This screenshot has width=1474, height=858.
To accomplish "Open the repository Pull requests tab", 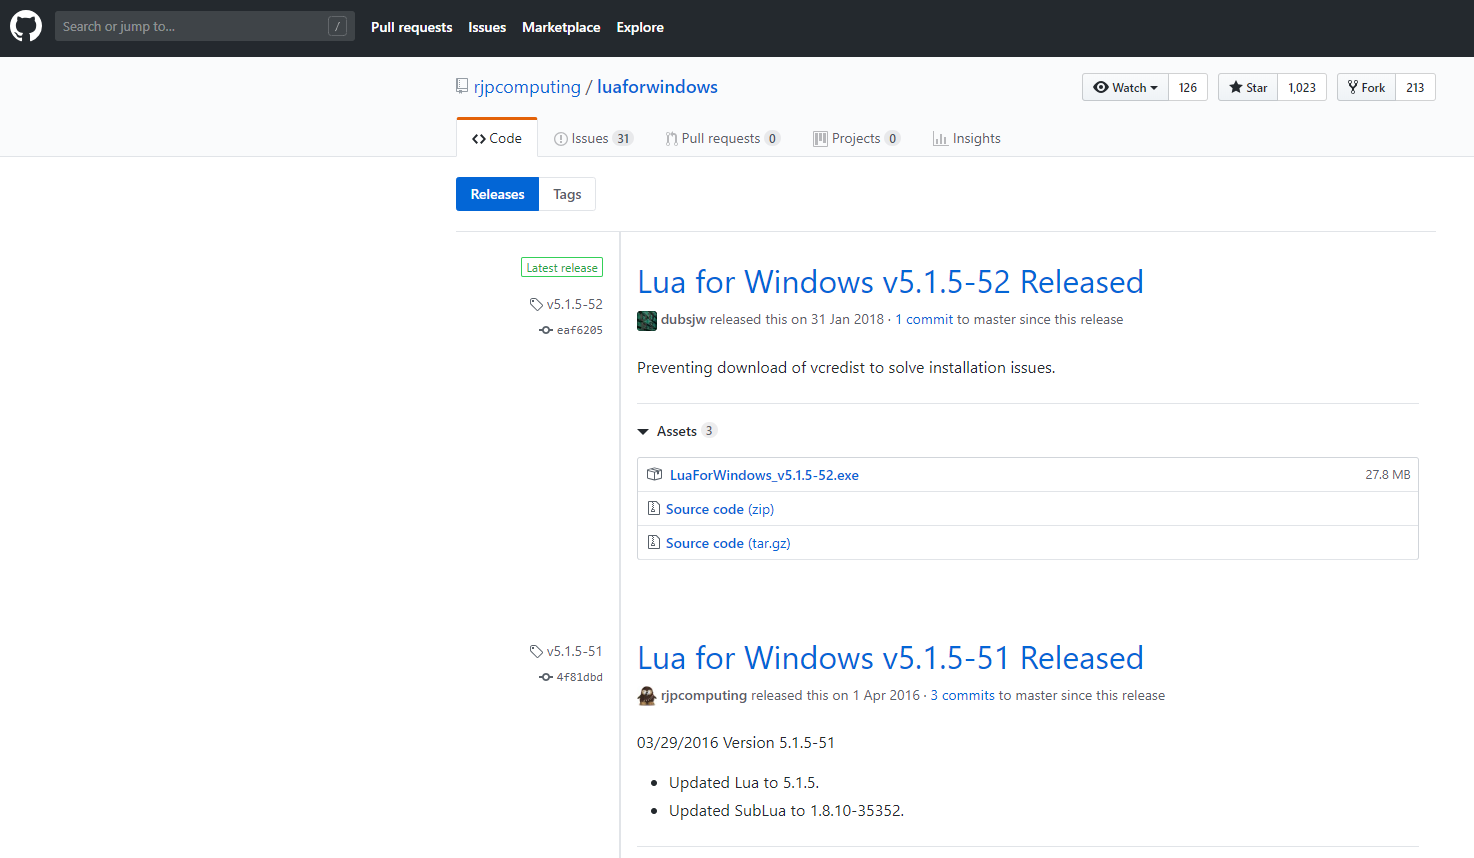I will pyautogui.click(x=722, y=138).
